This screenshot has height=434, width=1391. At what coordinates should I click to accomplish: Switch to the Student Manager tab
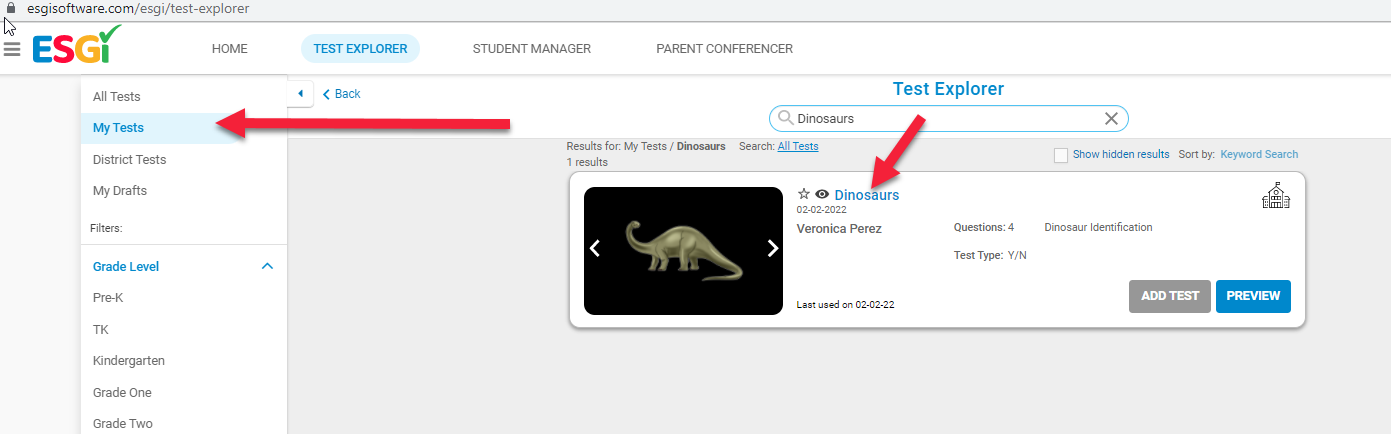coord(532,48)
